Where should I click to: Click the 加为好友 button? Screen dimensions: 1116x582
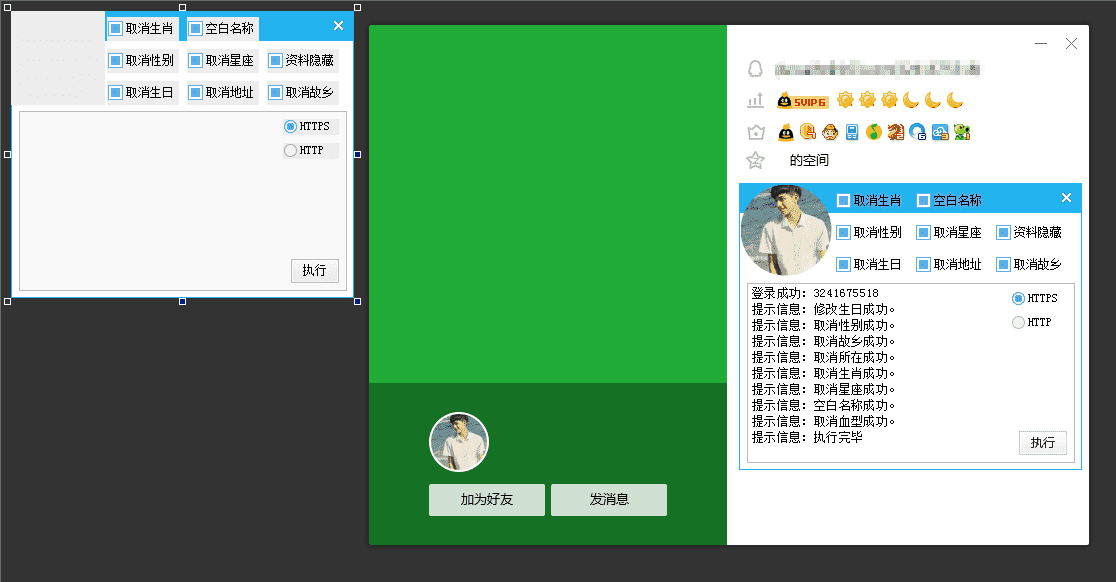487,499
